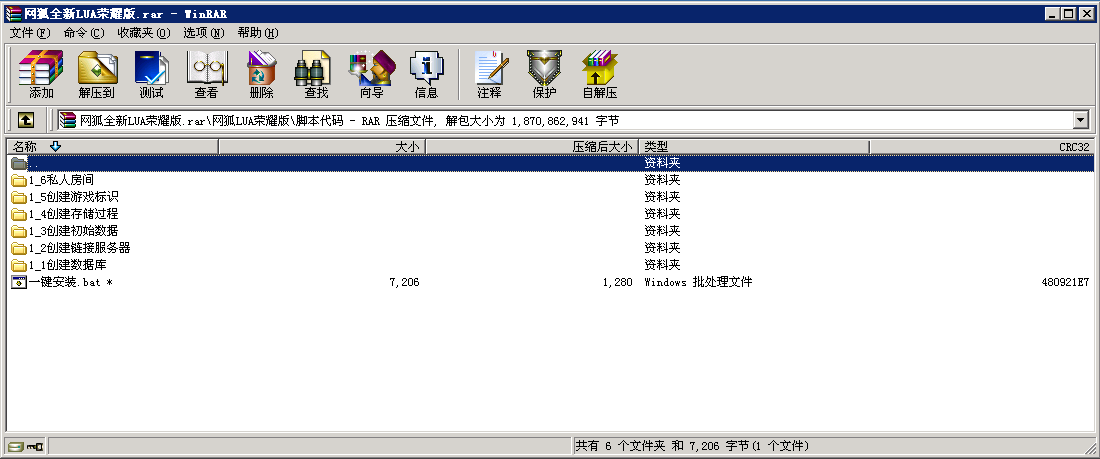Screen dimensions: 1100x459
Task: Run the 测试 (Test) archive tool
Action: click(x=151, y=74)
